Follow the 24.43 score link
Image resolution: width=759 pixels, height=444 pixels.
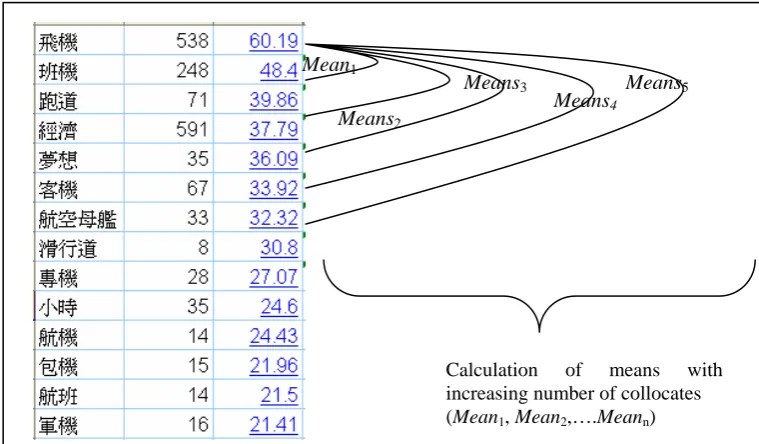pos(273,336)
